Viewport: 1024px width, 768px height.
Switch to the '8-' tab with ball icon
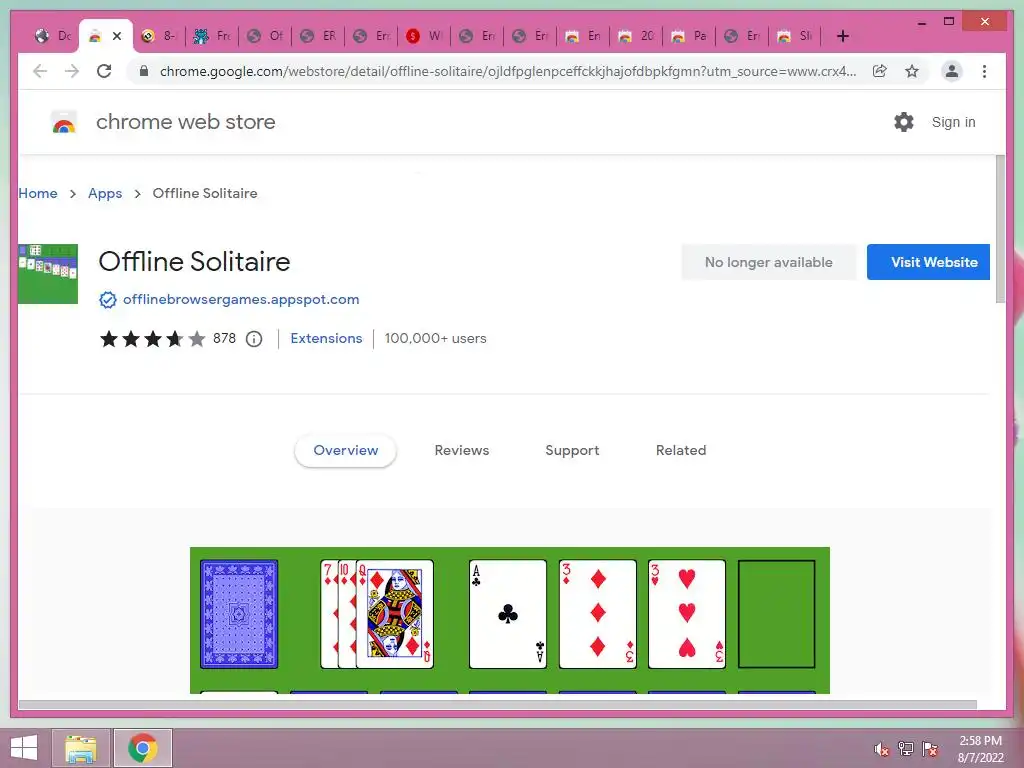coord(159,36)
